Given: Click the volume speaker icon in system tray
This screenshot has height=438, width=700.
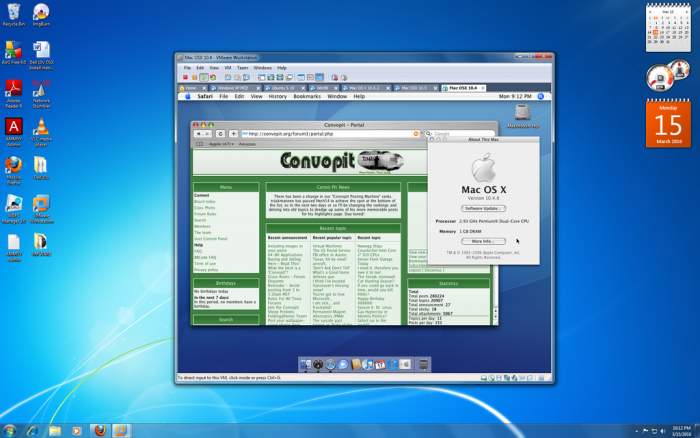Looking at the screenshot, I should [662, 431].
